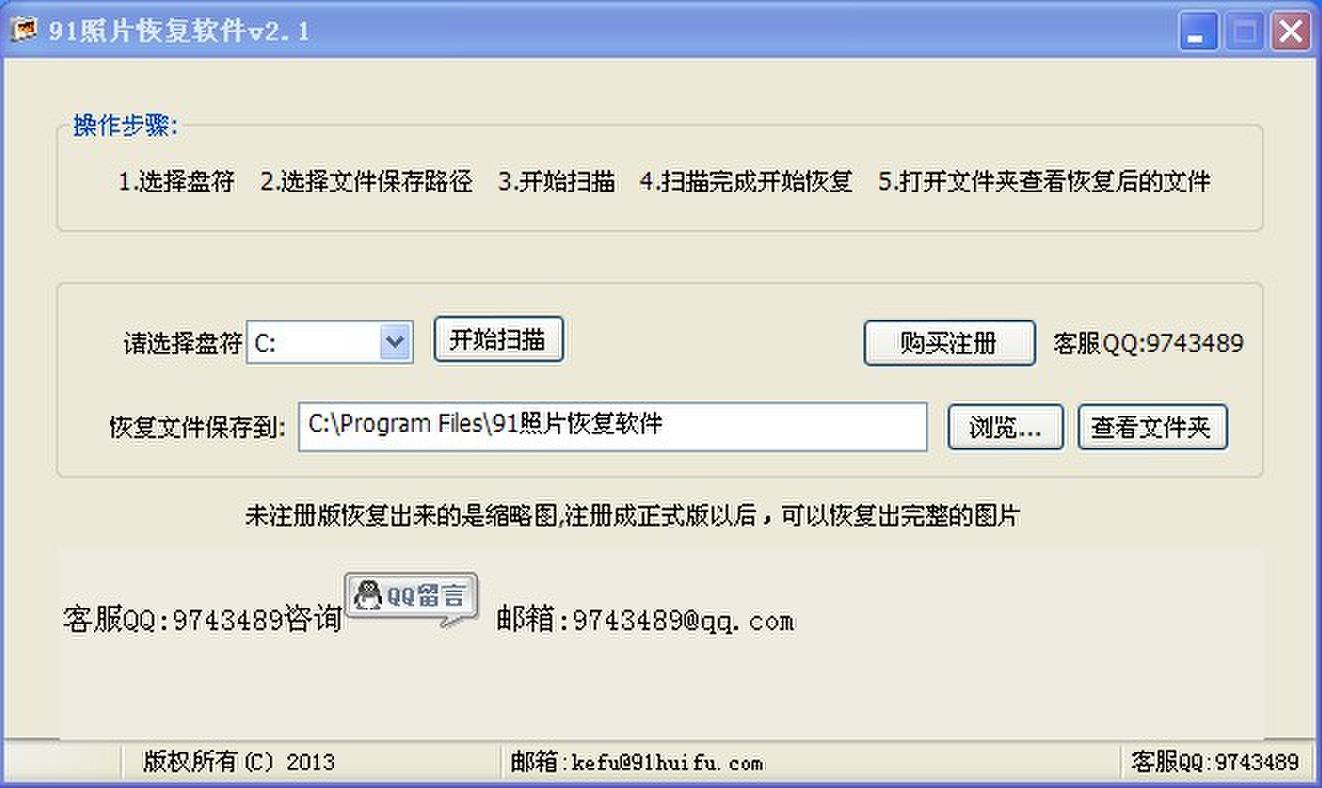Open the drive letter dropdown arrow
The image size is (1322, 788).
pyautogui.click(x=395, y=342)
